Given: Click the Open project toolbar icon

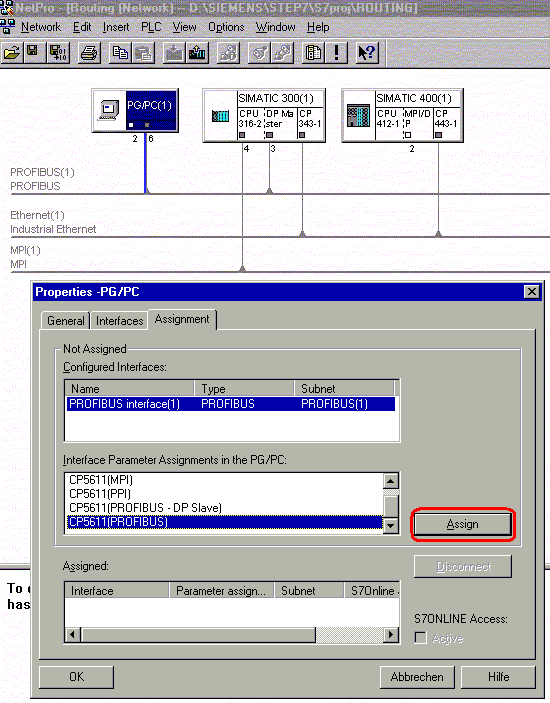Looking at the screenshot, I should click(12, 53).
